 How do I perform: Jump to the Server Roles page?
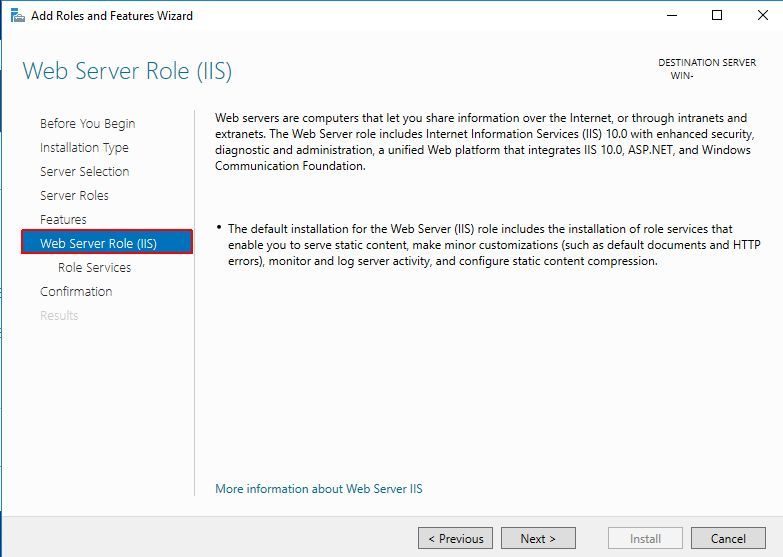(x=74, y=196)
